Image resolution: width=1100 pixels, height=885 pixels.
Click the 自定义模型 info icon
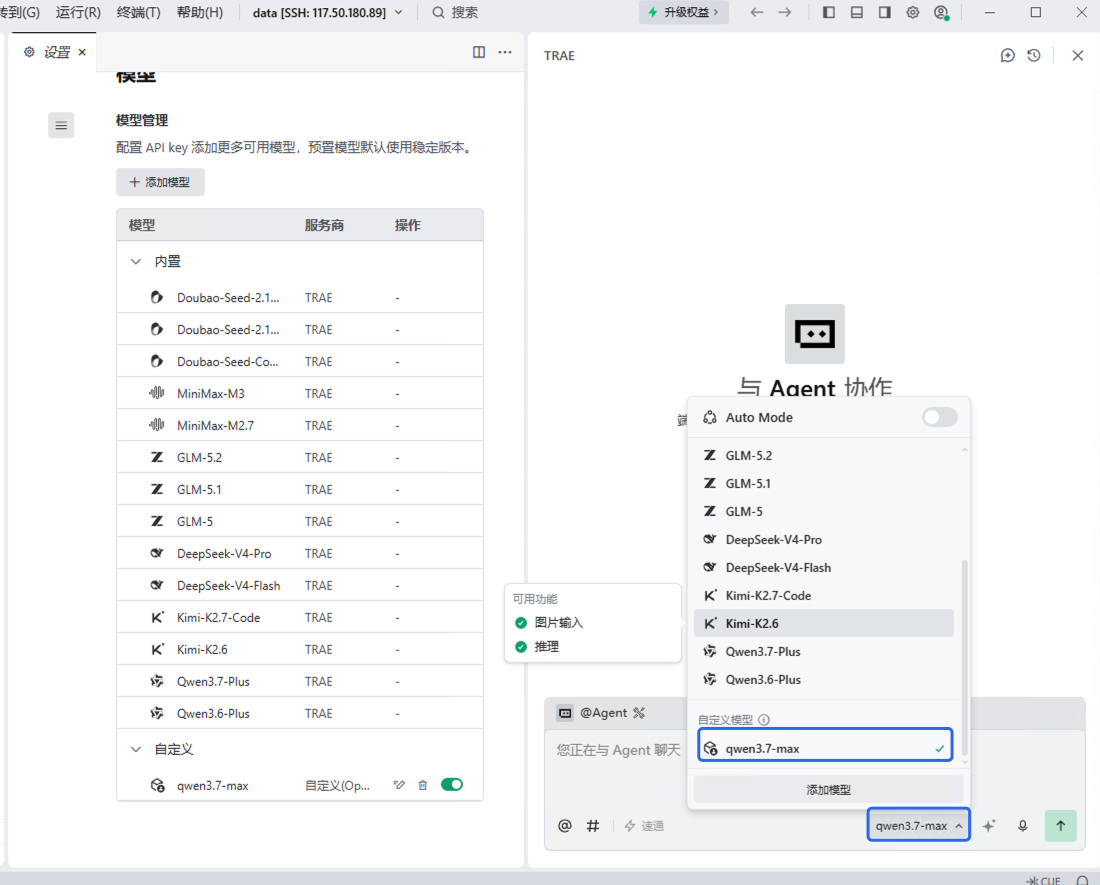[x=764, y=720]
